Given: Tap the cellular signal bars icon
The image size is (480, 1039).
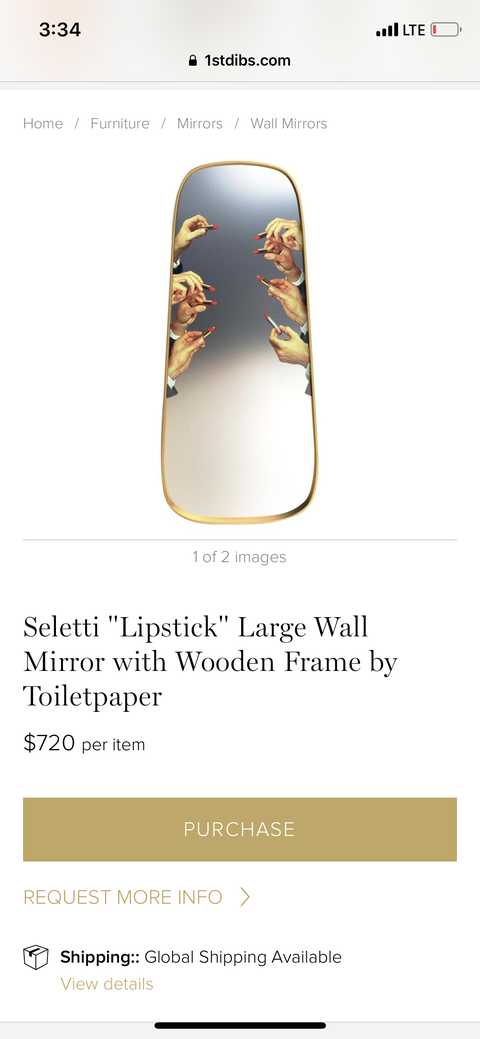Looking at the screenshot, I should (387, 30).
